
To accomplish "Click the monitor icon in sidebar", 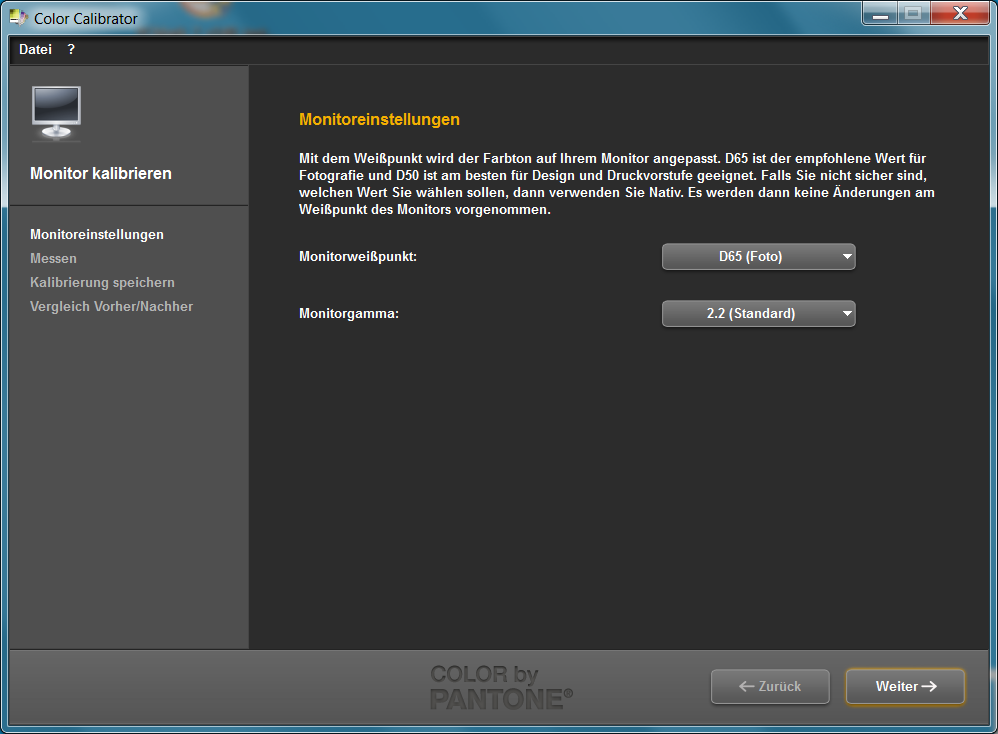I will pyautogui.click(x=57, y=113).
